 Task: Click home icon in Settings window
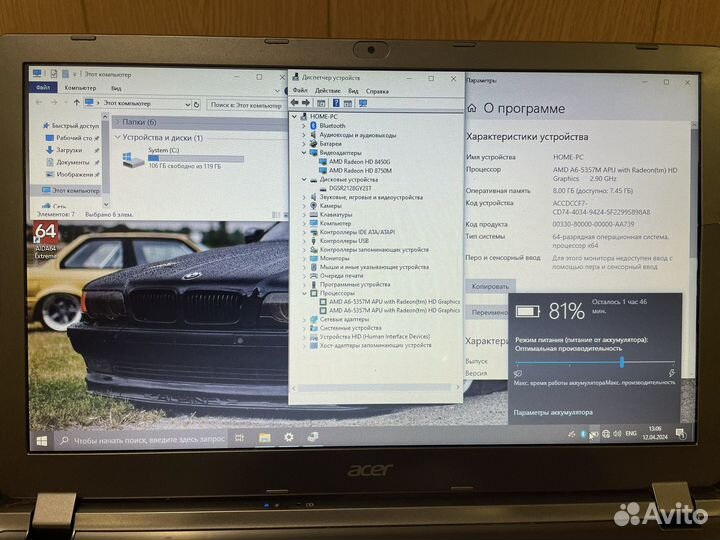(472, 108)
